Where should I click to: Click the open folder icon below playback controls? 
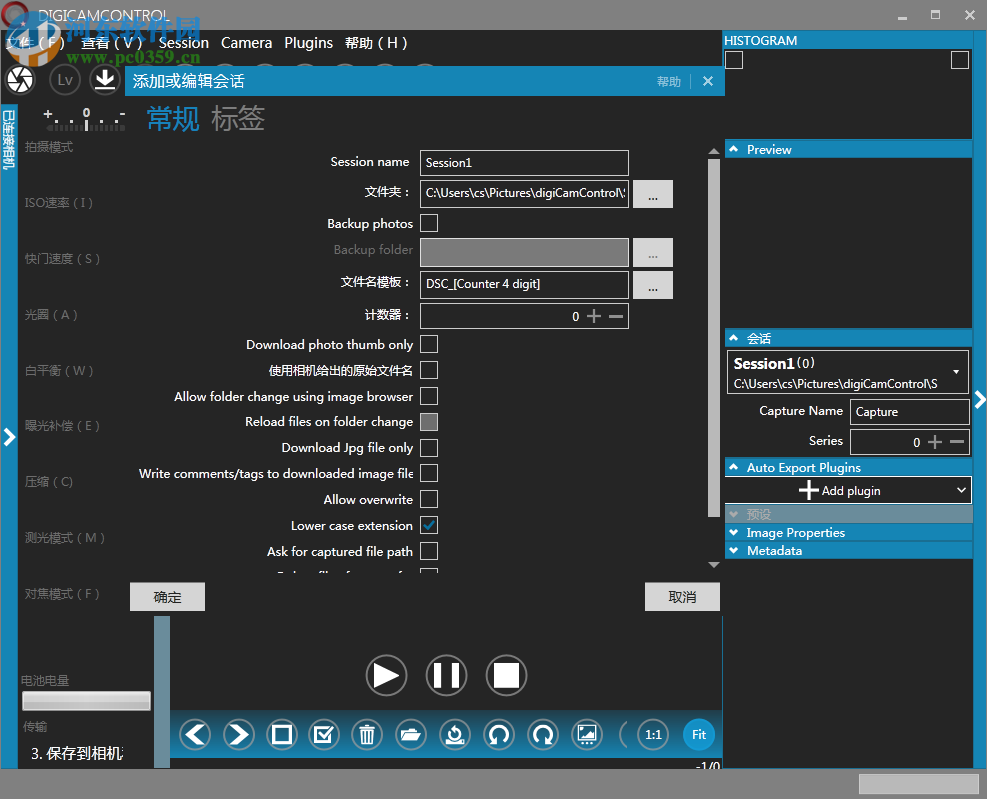click(410, 734)
